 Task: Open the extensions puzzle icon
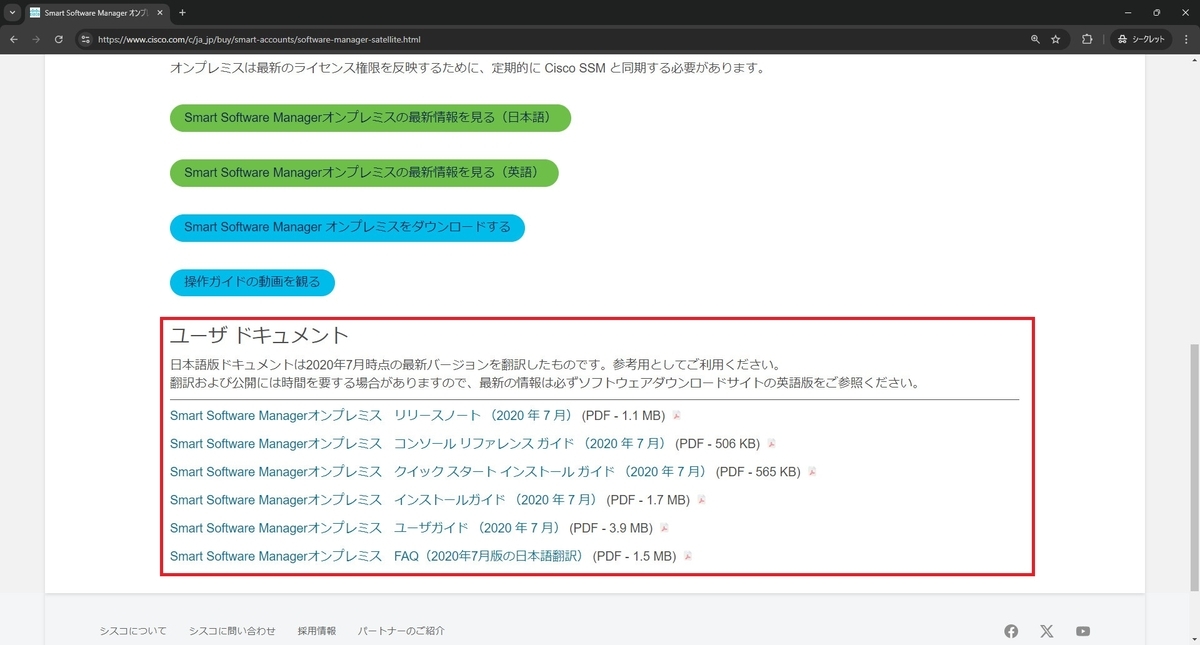click(1086, 41)
